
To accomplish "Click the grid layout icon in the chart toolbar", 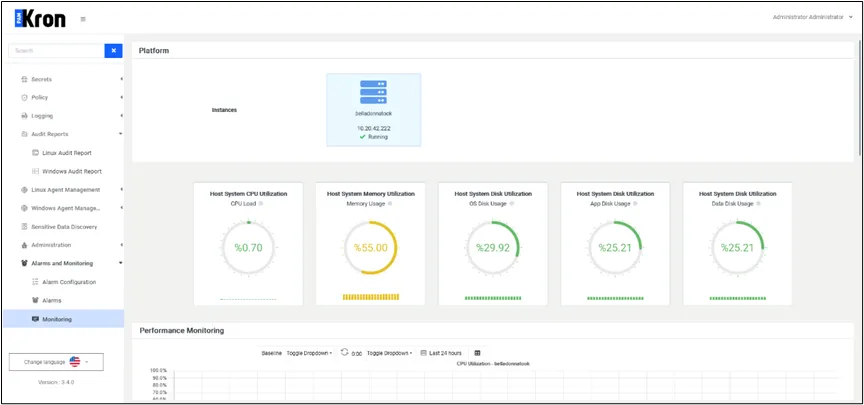I will [x=477, y=353].
